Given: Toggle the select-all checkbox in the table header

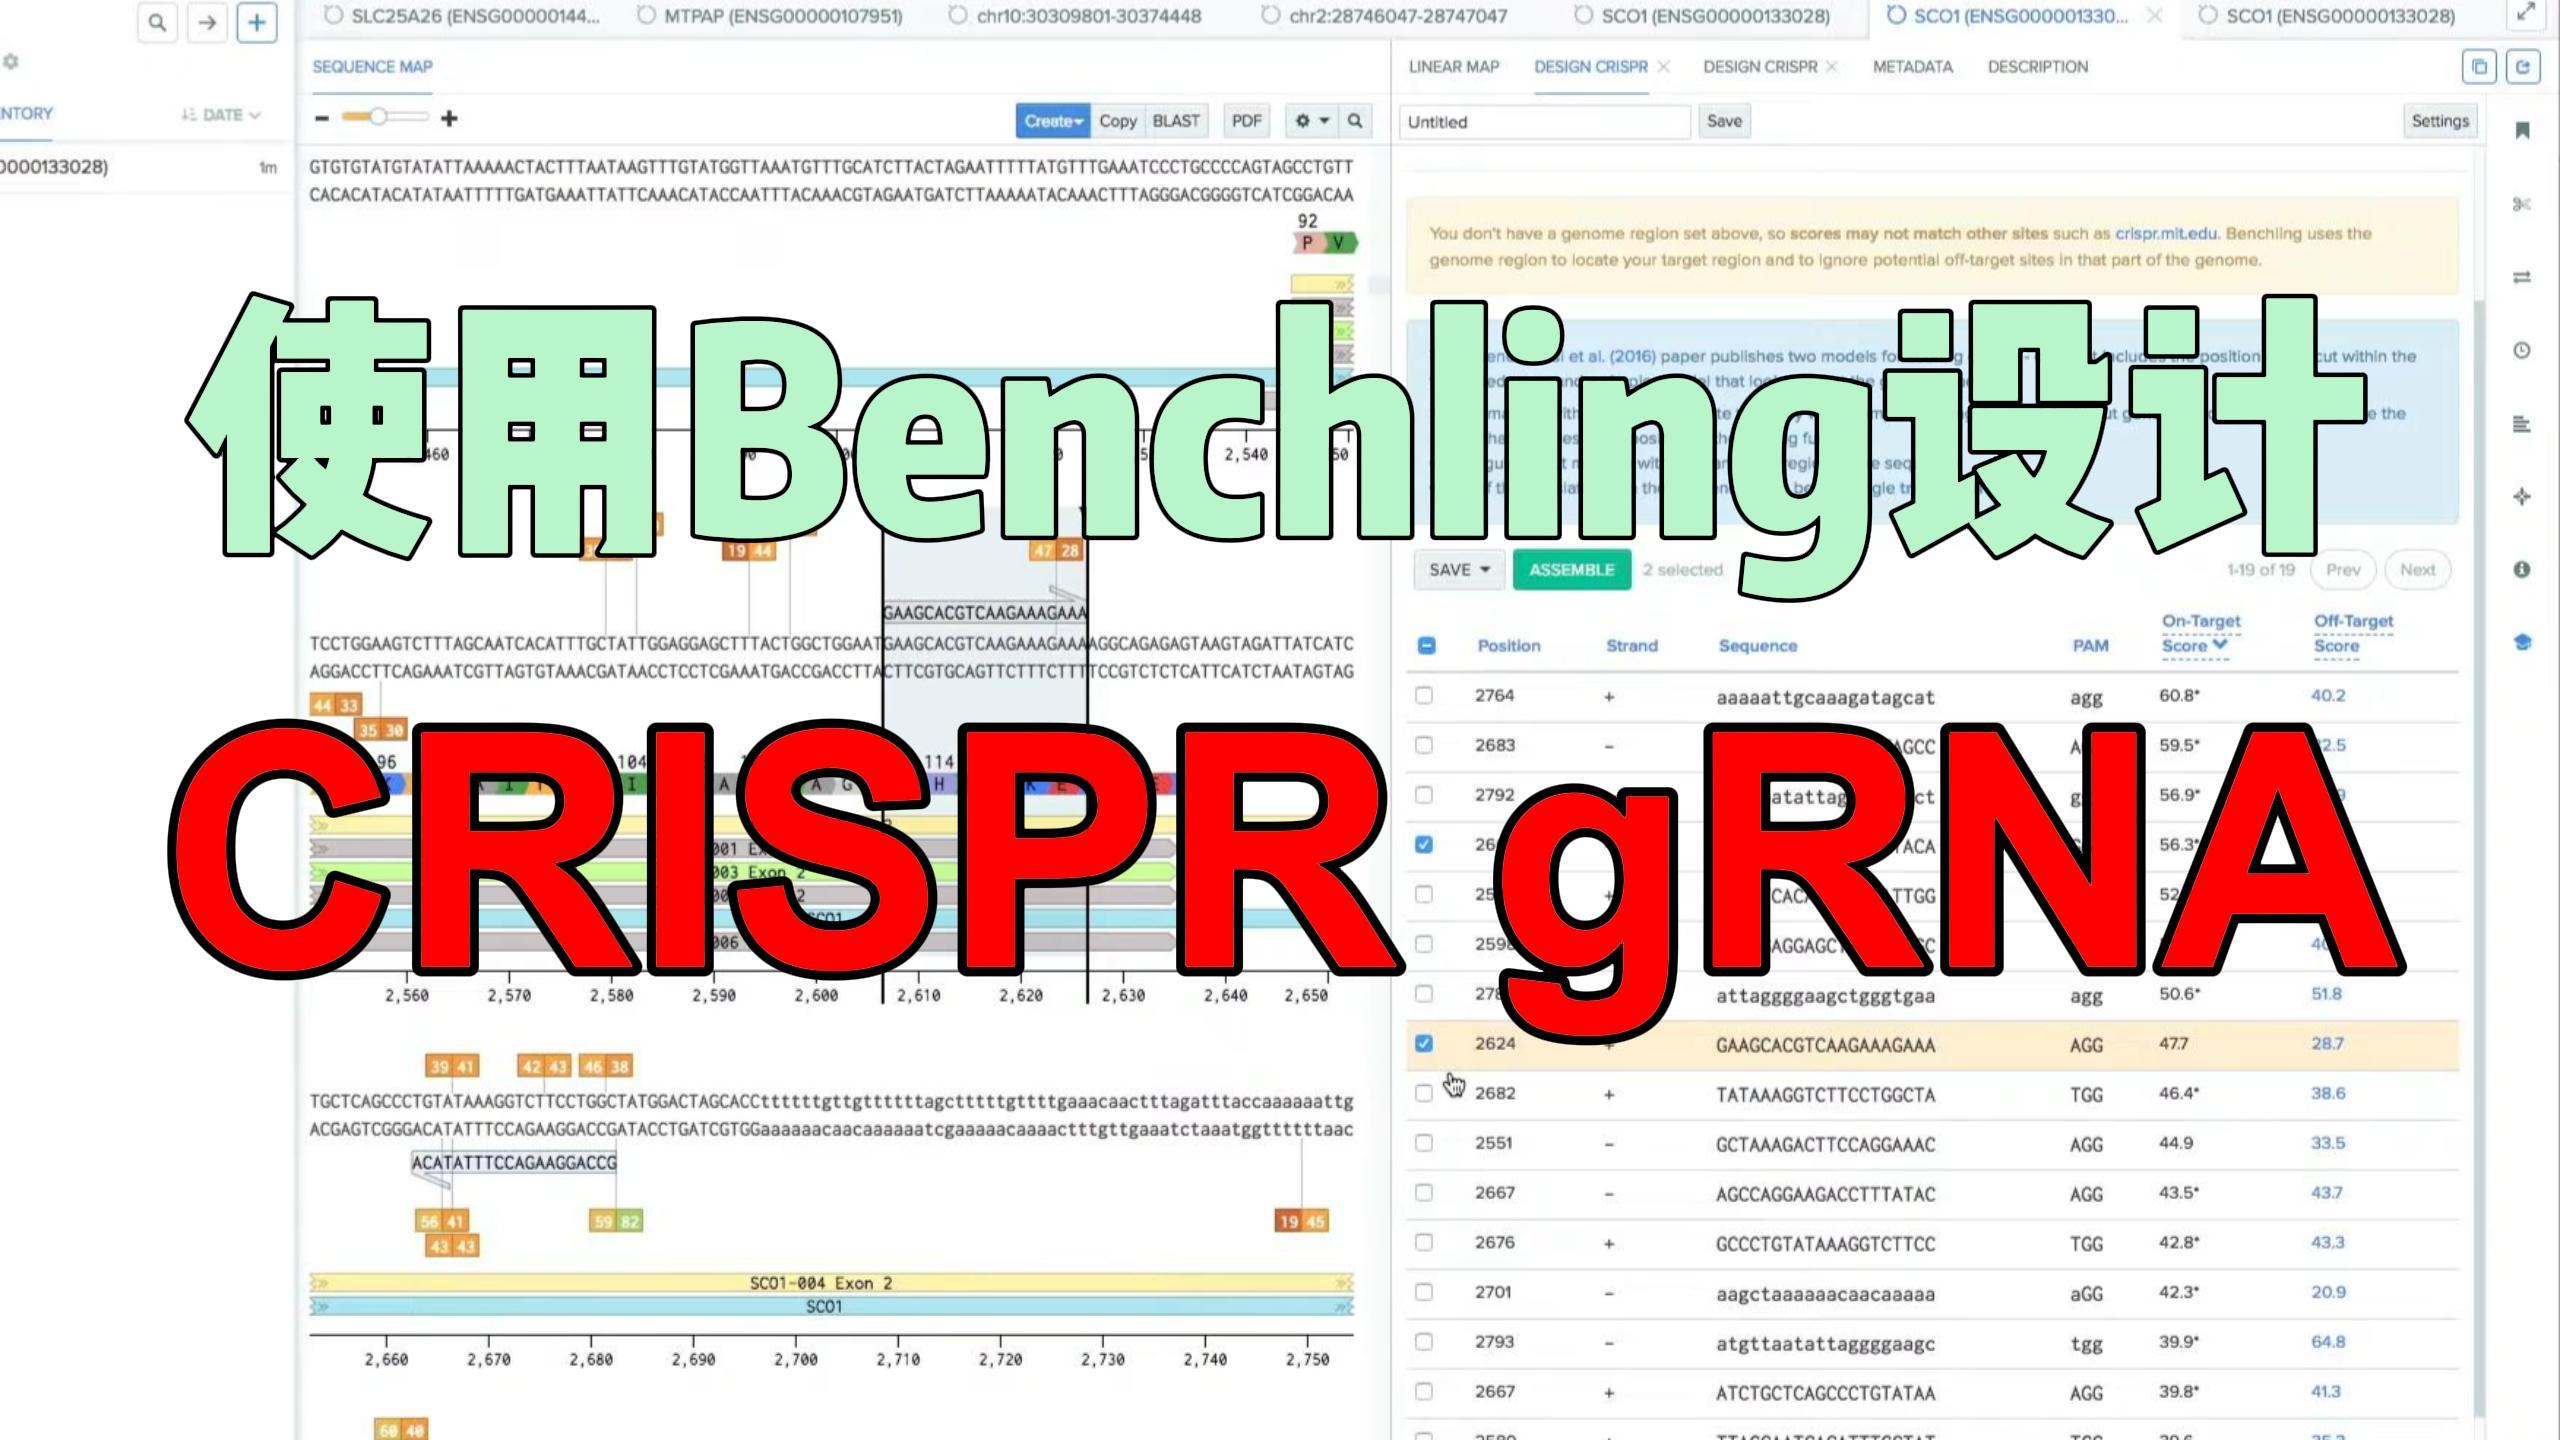Looking at the screenshot, I should (x=1427, y=646).
